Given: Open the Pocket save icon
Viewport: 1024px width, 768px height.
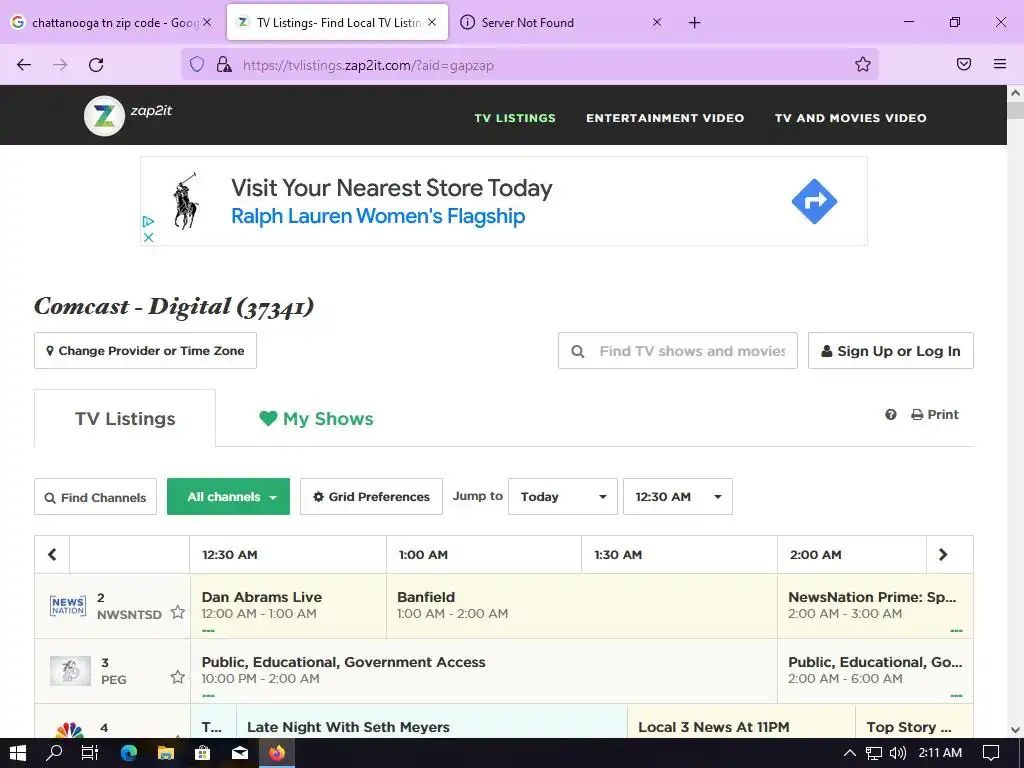Looking at the screenshot, I should [964, 64].
